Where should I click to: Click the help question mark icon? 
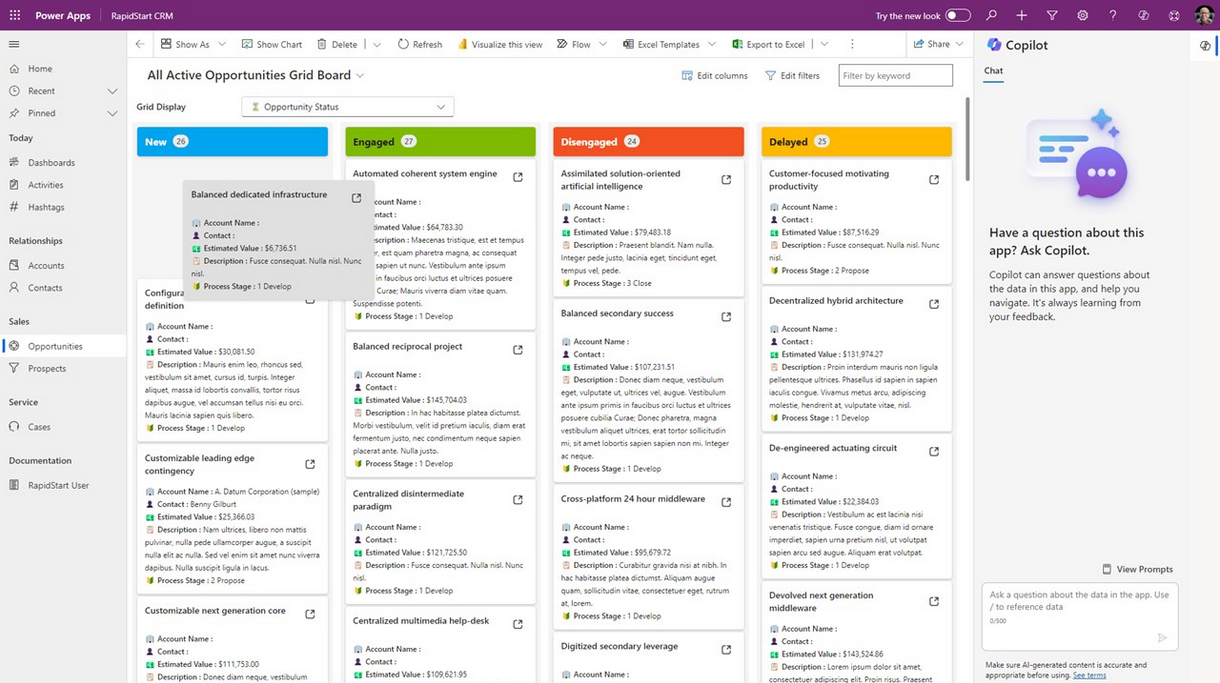(x=1112, y=16)
